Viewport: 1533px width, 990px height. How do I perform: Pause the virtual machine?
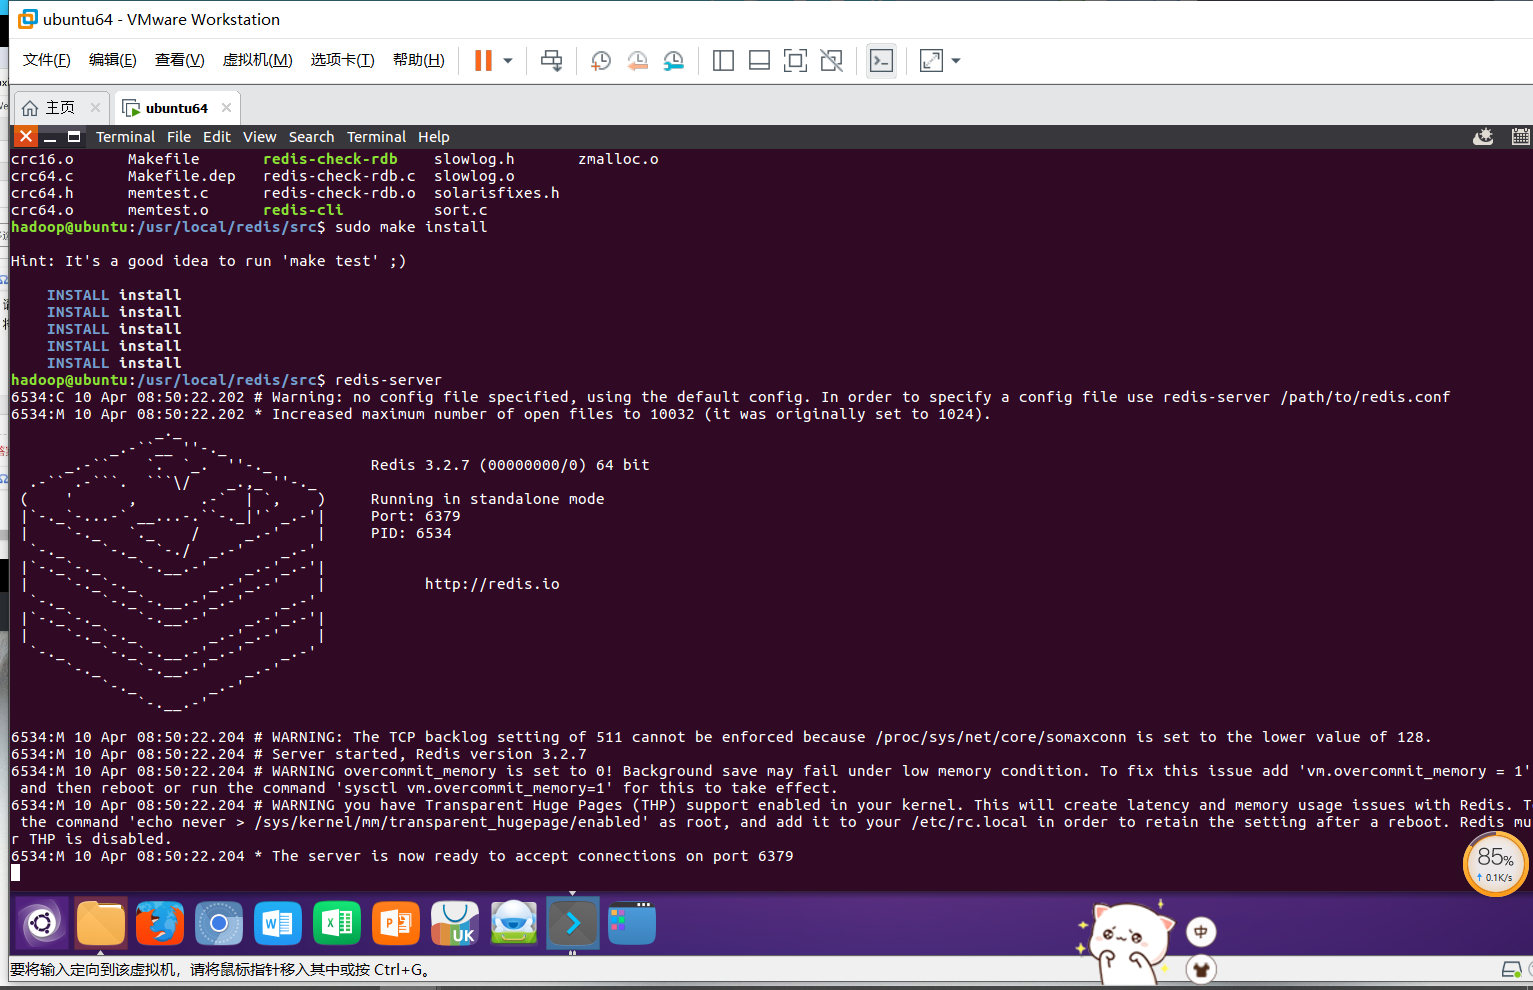(483, 61)
